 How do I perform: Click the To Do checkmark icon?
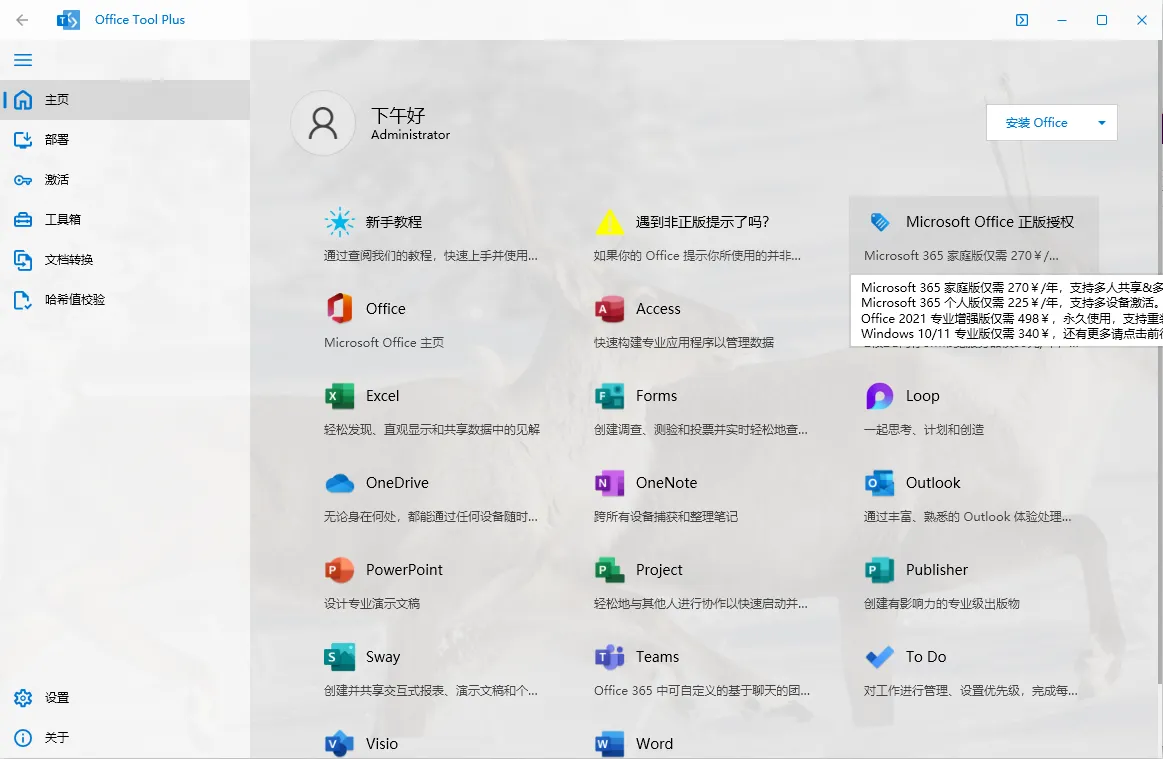coord(879,657)
